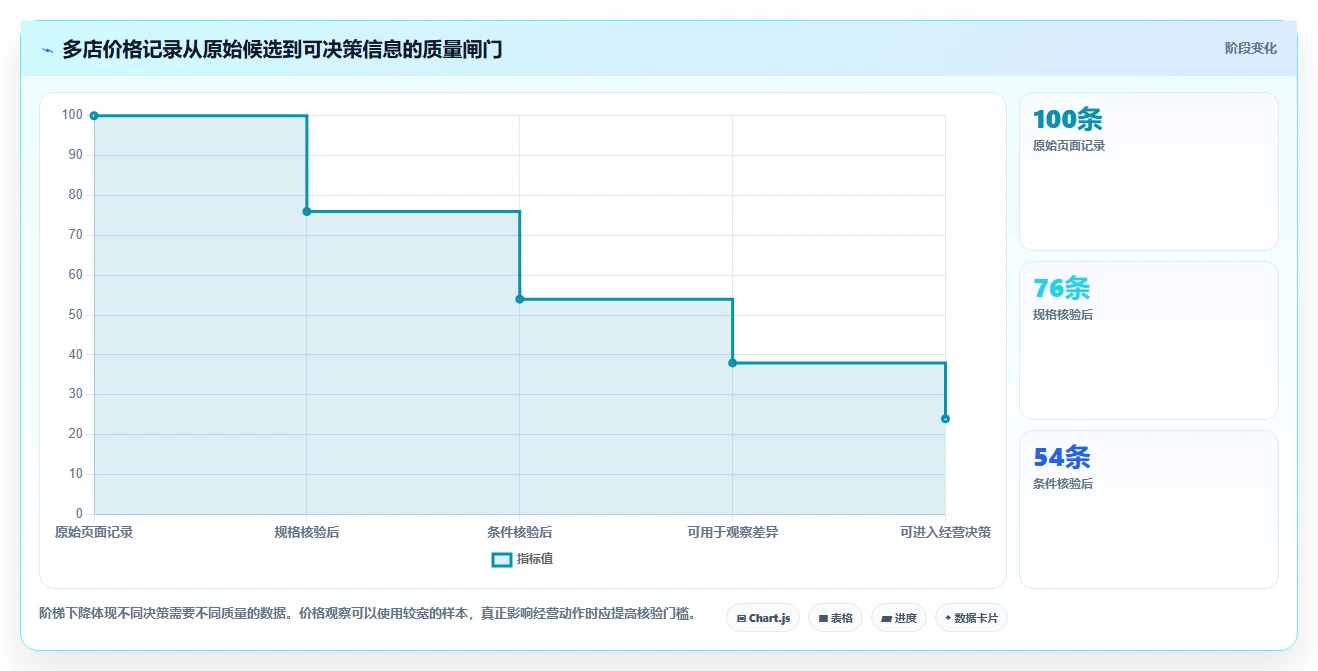Click the 54条 value in the third card
Image resolution: width=1318 pixels, height=671 pixels.
point(1061,458)
